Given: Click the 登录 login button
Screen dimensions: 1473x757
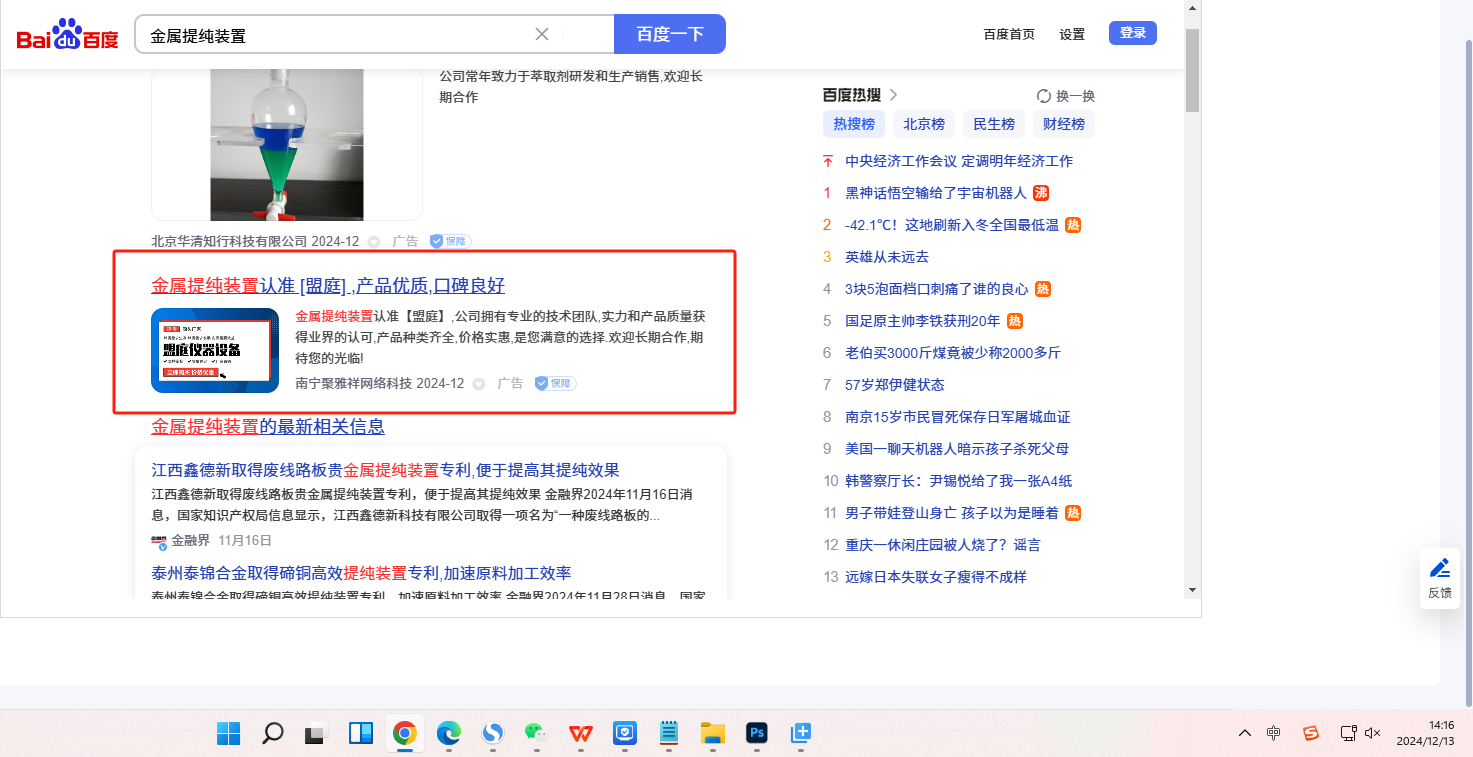Looking at the screenshot, I should point(1132,33).
